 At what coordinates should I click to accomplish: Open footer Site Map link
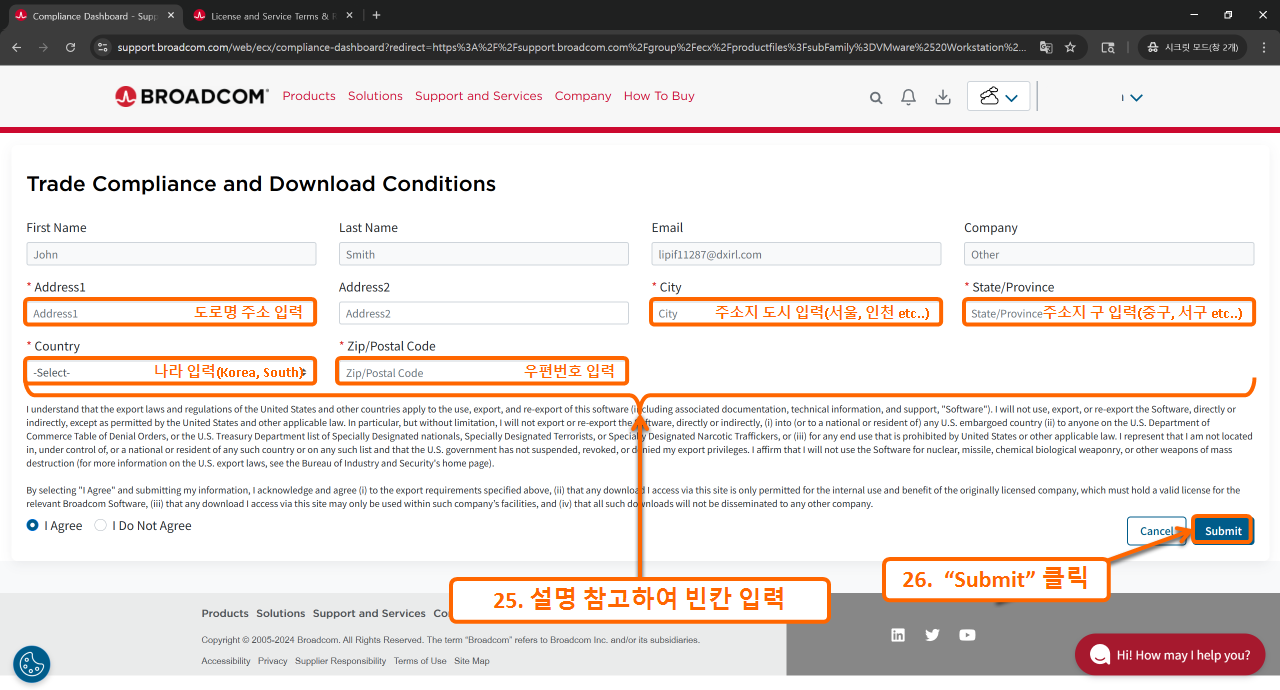click(x=472, y=661)
